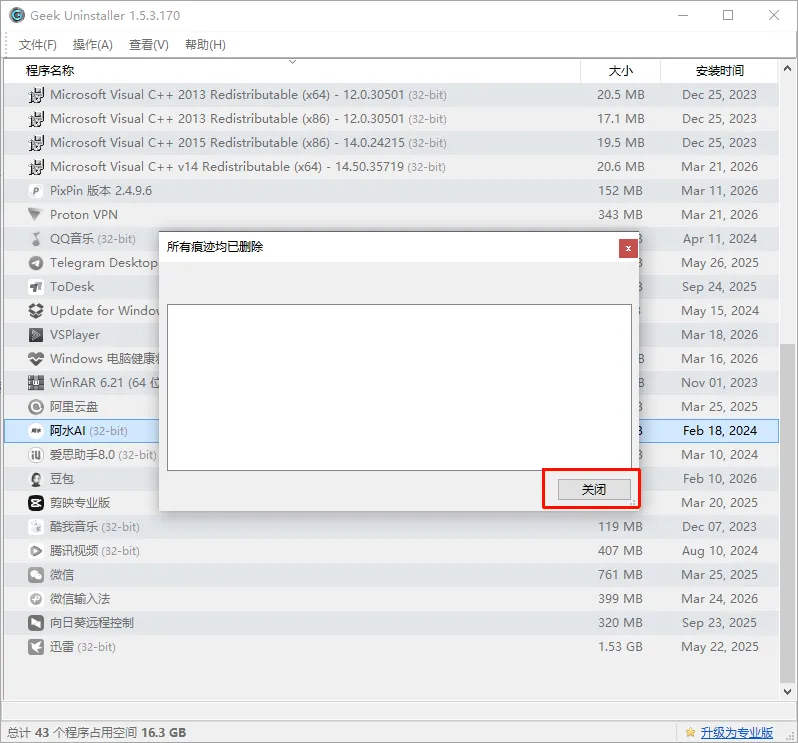Select the PixPin 版本 2.4.9.6 row

391,191
